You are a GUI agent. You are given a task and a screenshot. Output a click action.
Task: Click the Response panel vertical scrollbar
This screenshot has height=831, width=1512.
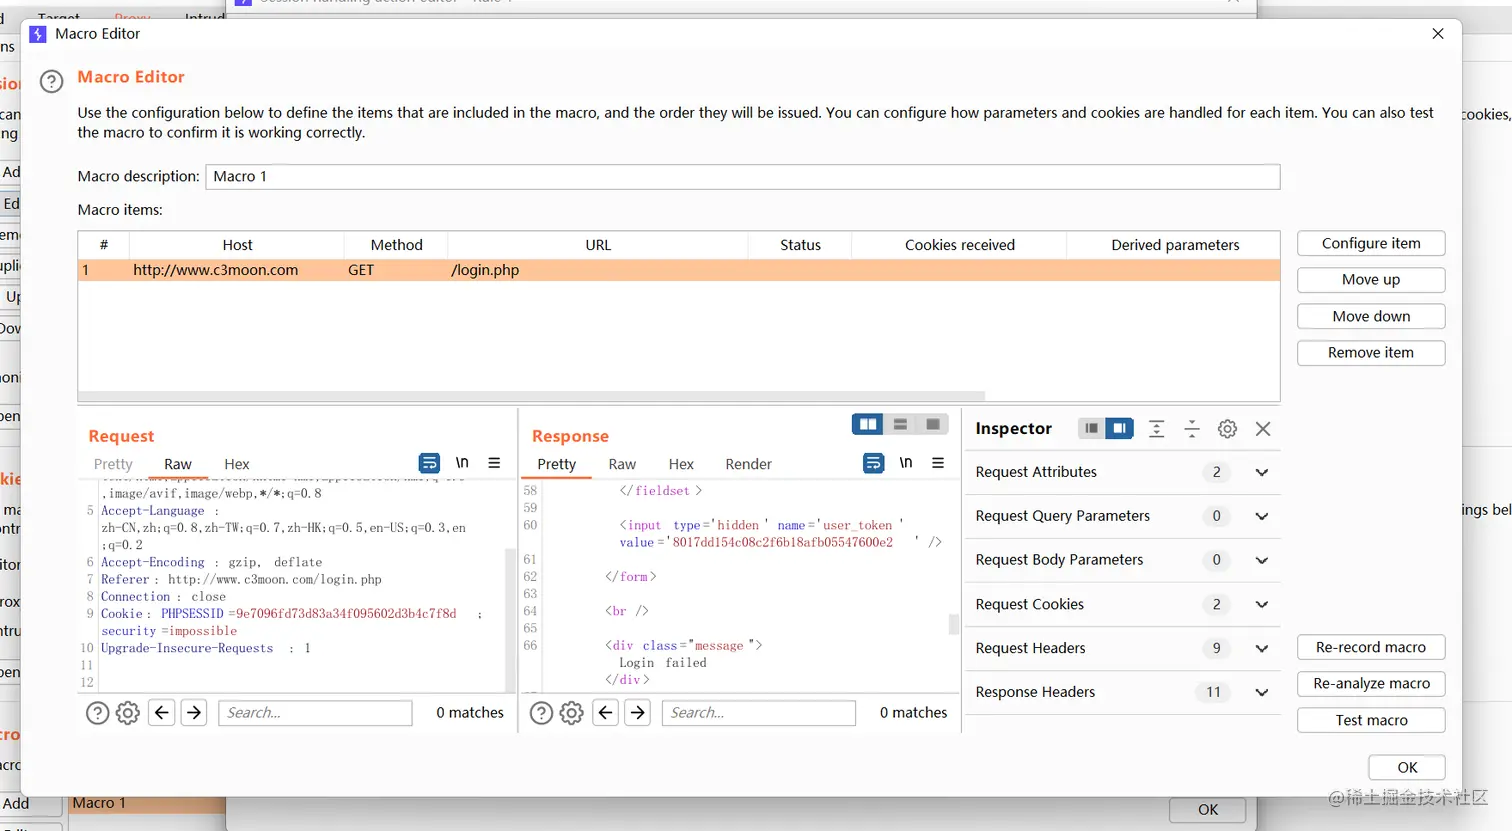click(x=954, y=624)
